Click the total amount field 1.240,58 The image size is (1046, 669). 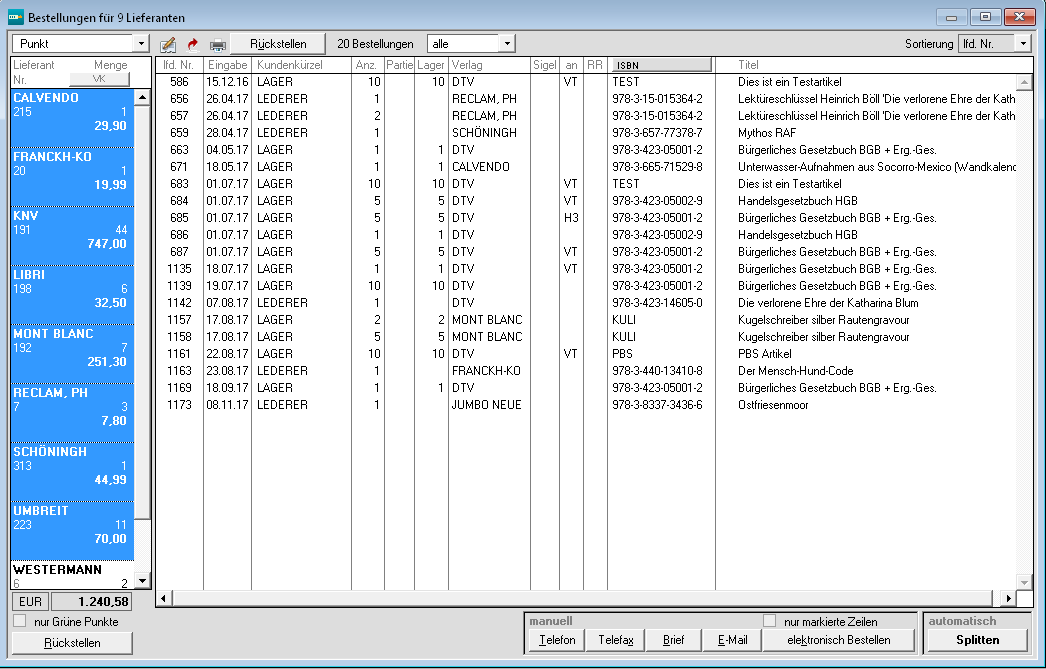click(x=91, y=602)
